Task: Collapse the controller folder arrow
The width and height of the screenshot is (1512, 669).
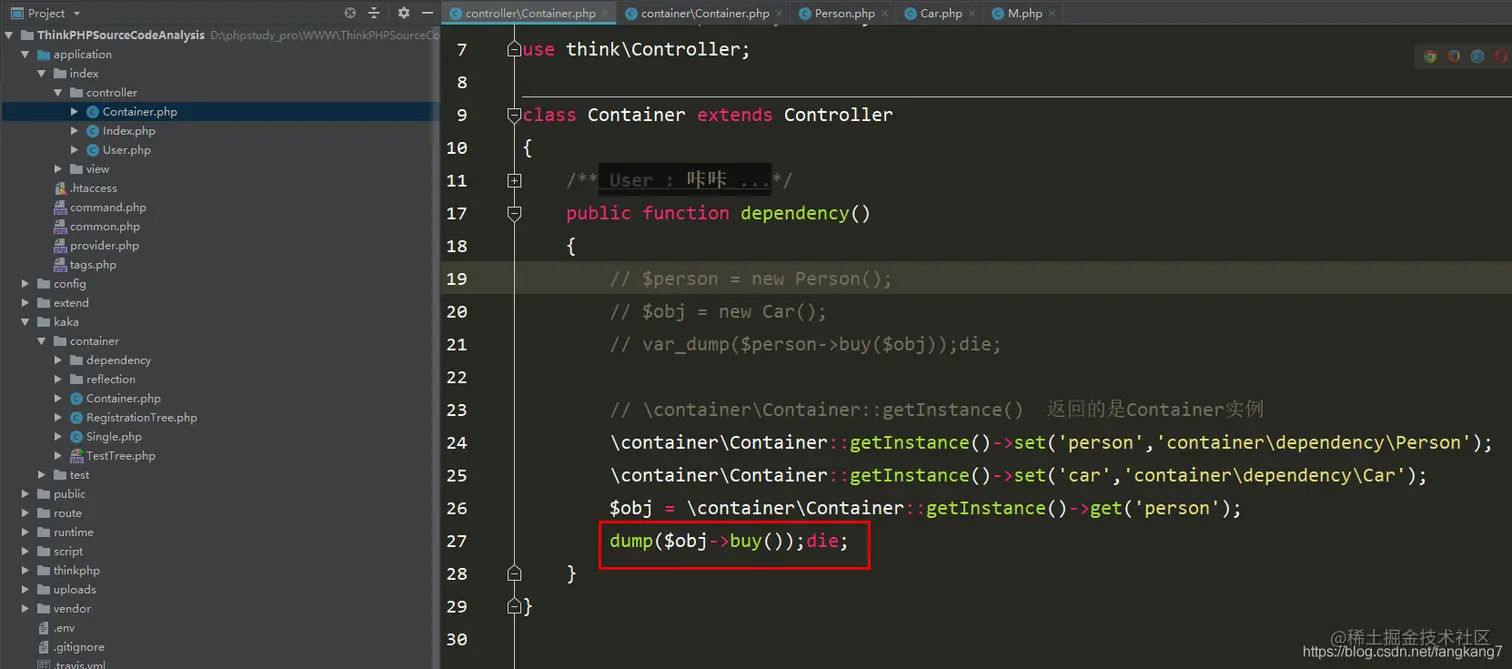Action: tap(58, 92)
